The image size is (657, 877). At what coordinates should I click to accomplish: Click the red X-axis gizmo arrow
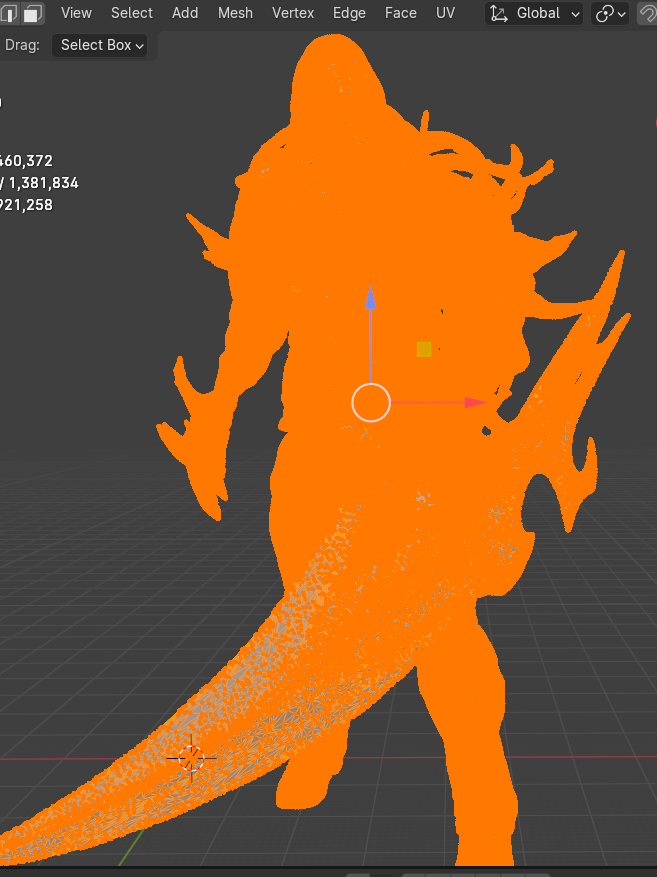[x=475, y=403]
